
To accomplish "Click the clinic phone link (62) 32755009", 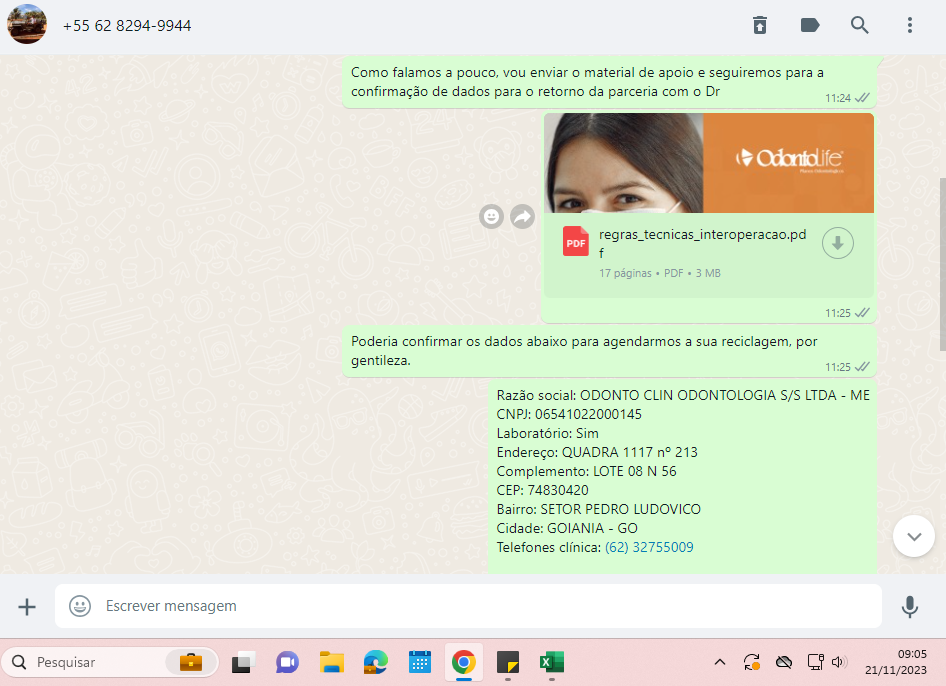I will pos(649,548).
